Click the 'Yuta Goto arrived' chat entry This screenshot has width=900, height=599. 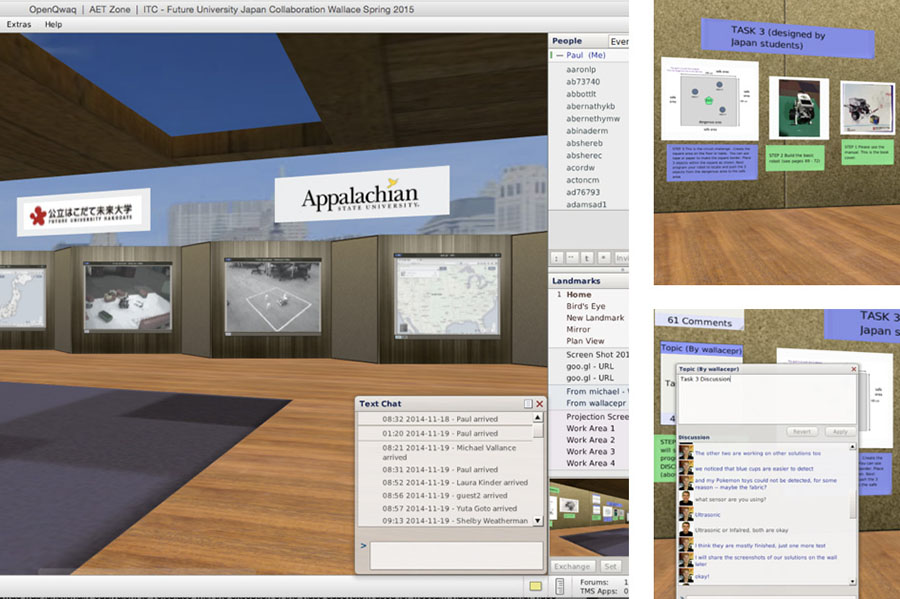[449, 508]
